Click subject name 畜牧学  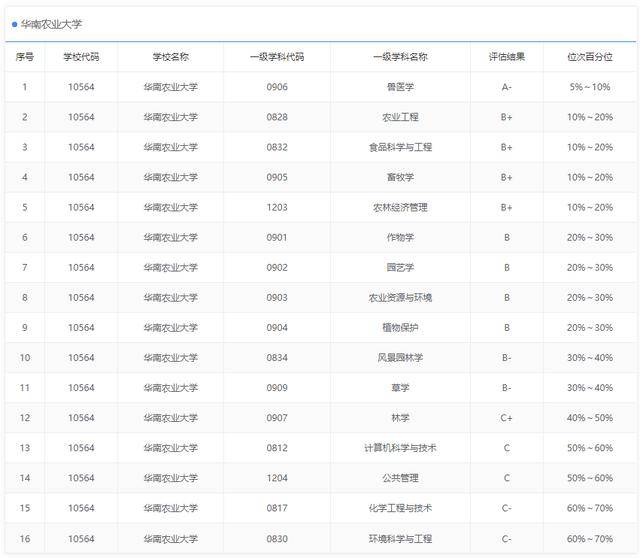[400, 177]
